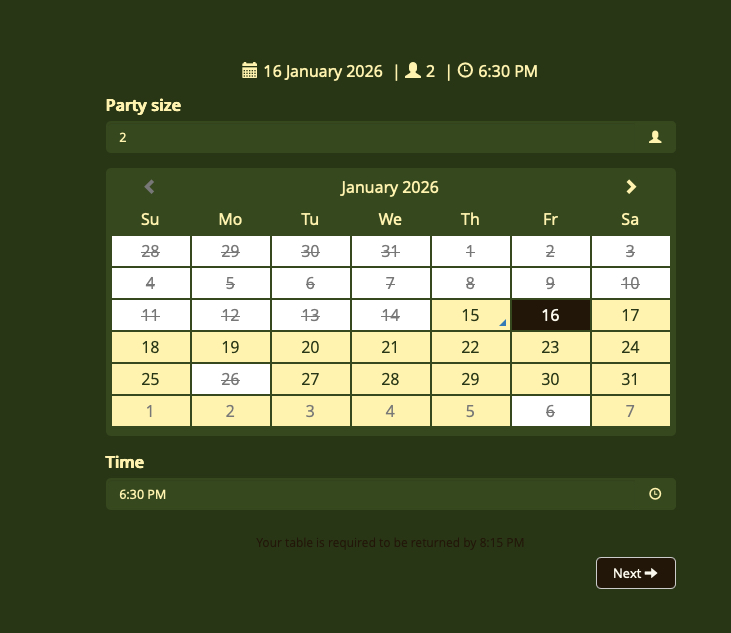Open the Party size dropdown

[390, 137]
